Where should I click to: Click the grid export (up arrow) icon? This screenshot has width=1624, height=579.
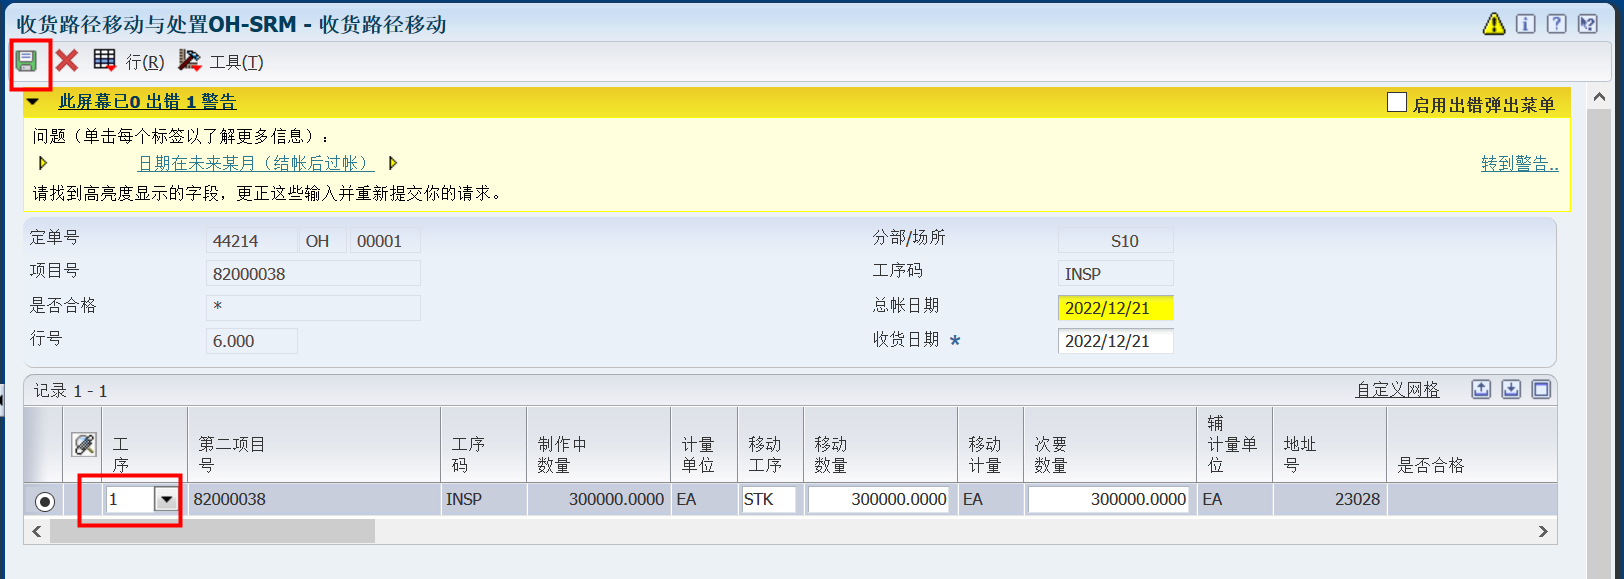click(x=1481, y=389)
